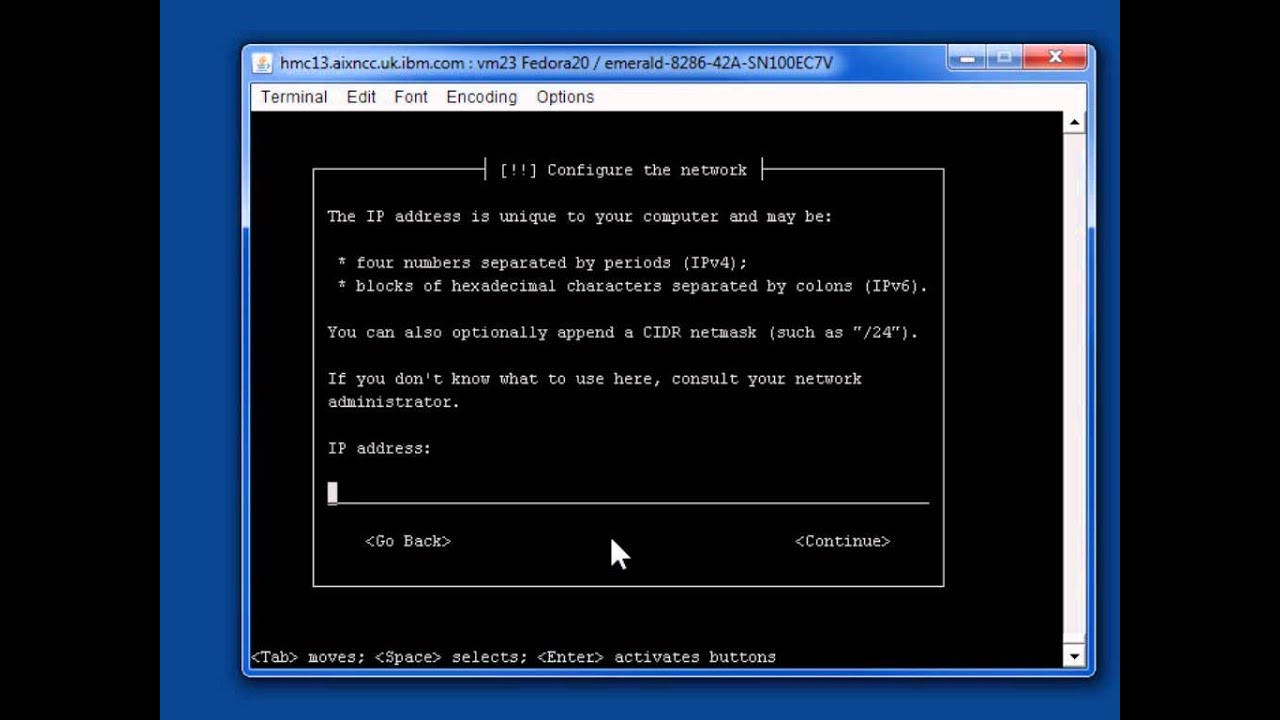Select the Continue button

pos(842,541)
